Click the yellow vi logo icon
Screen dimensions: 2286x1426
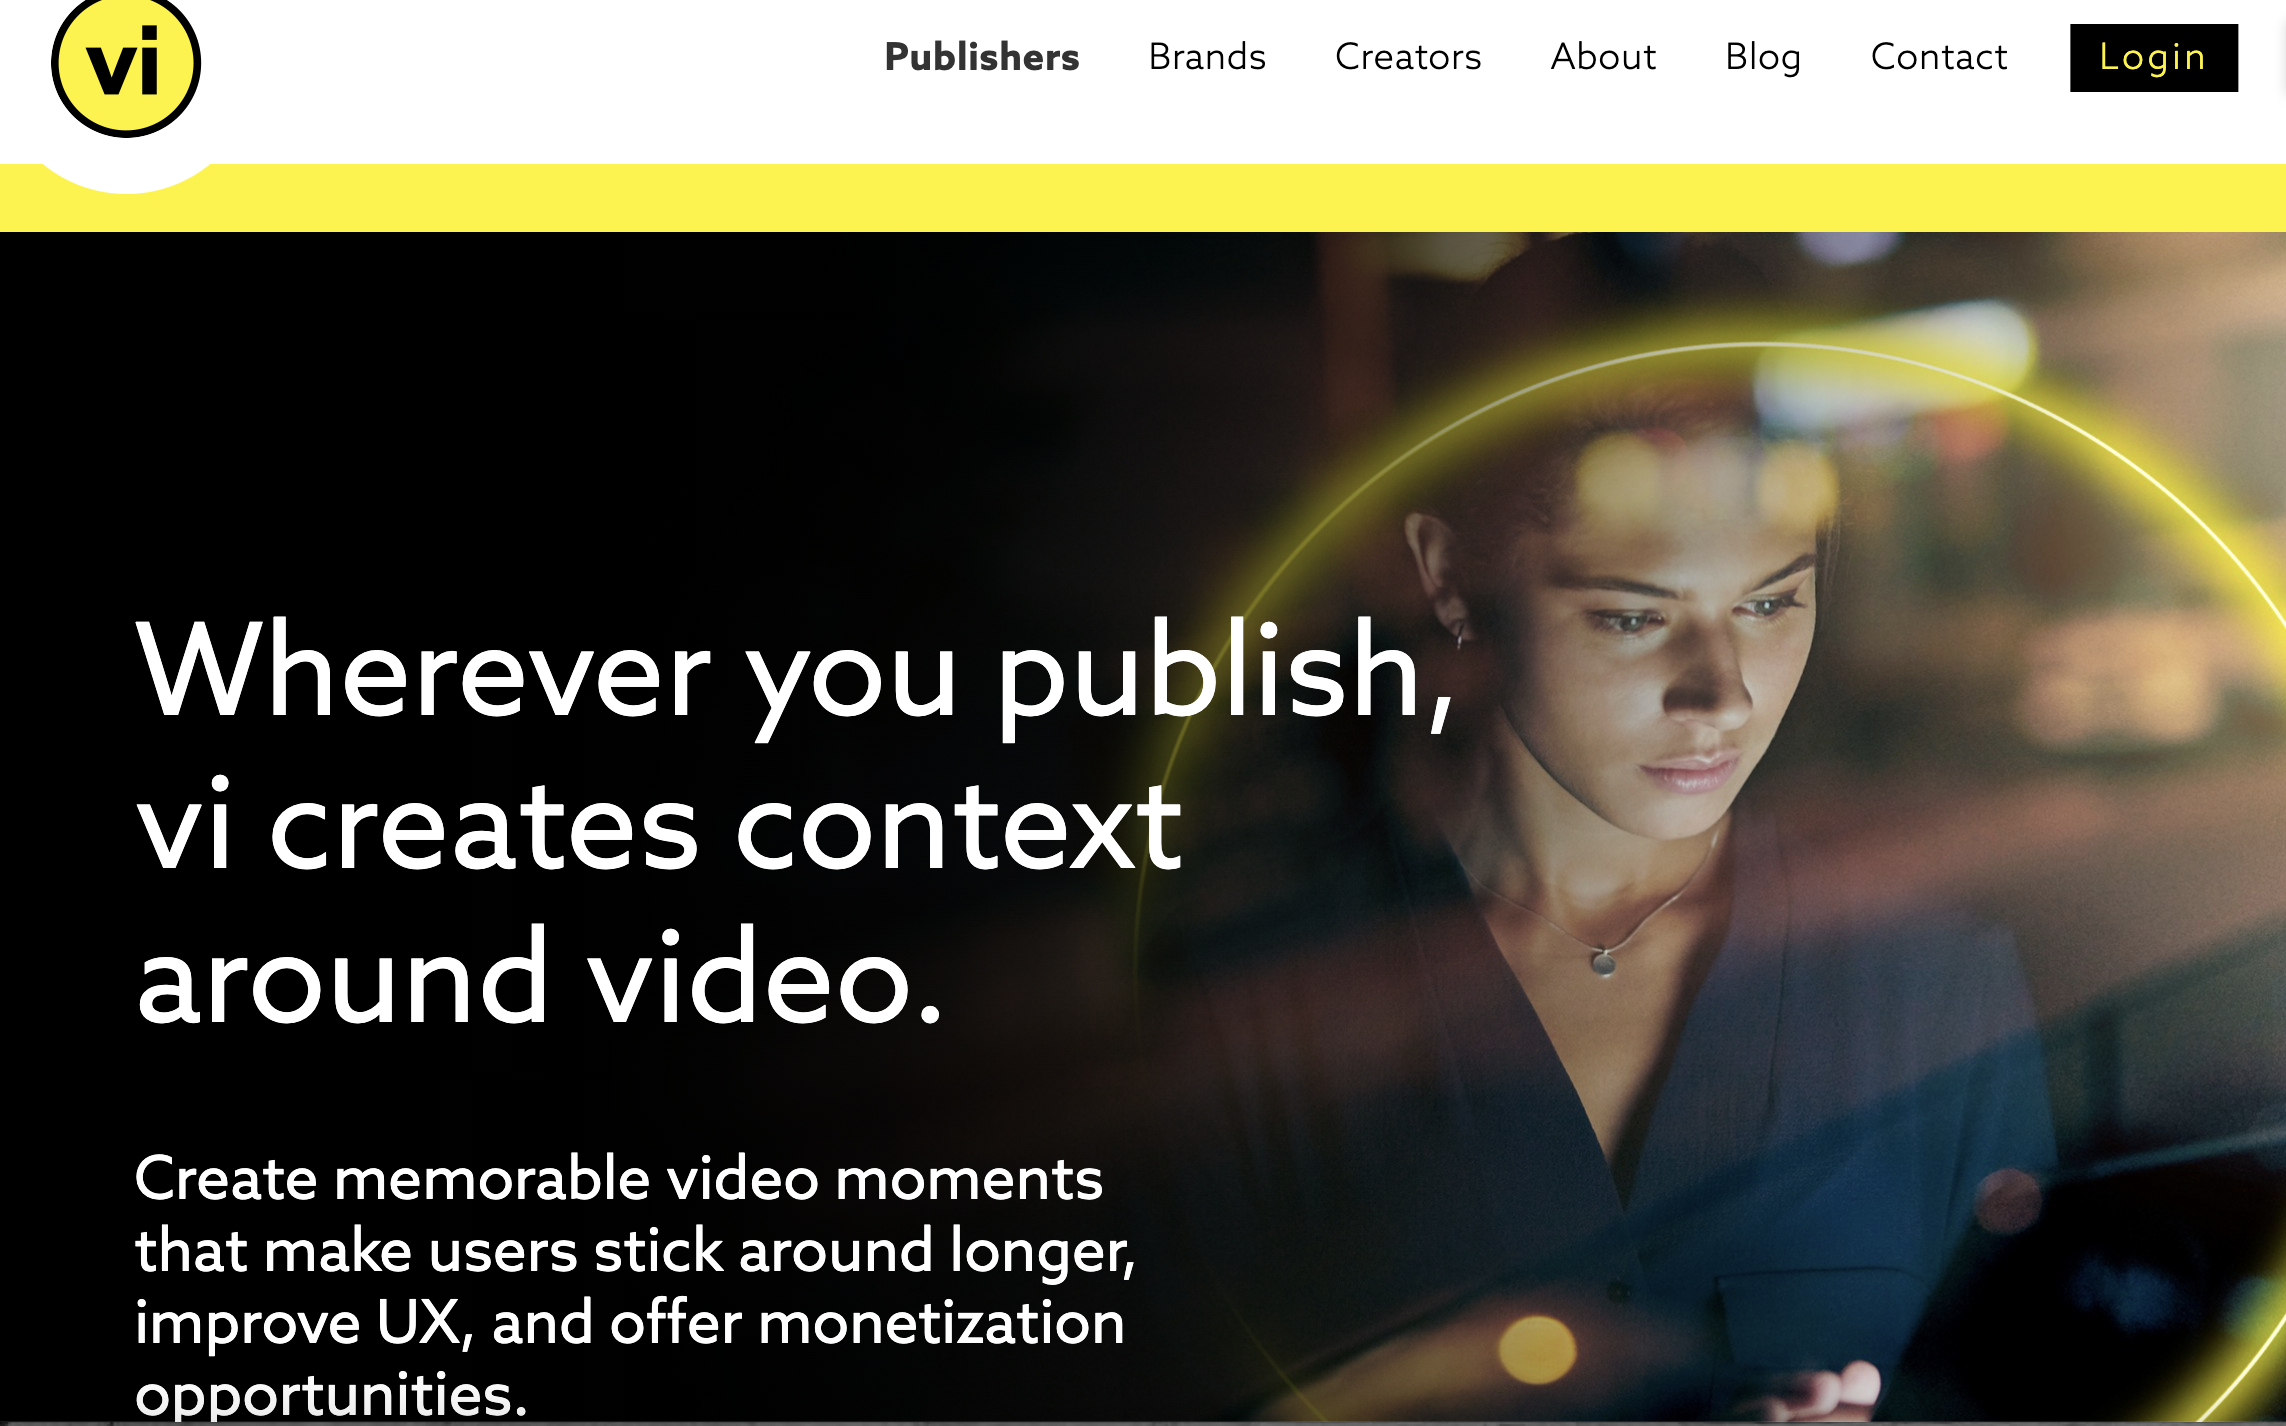[126, 64]
